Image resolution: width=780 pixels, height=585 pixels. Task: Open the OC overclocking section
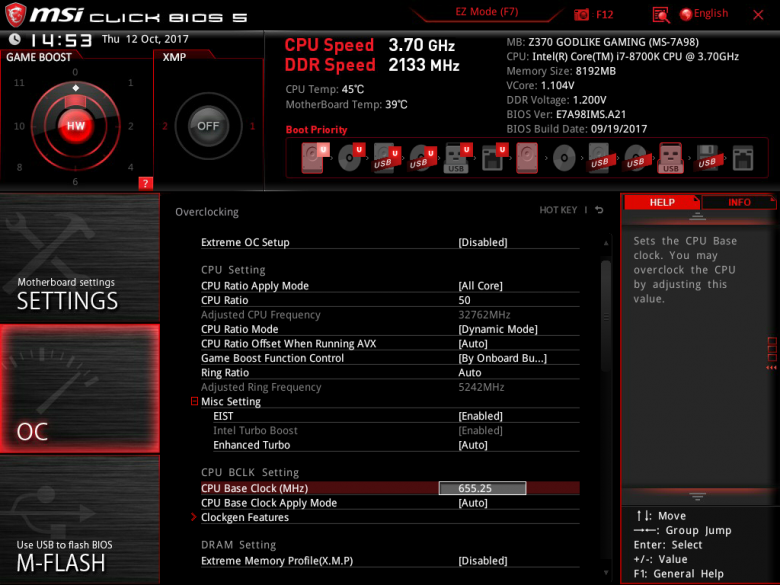tap(80, 389)
